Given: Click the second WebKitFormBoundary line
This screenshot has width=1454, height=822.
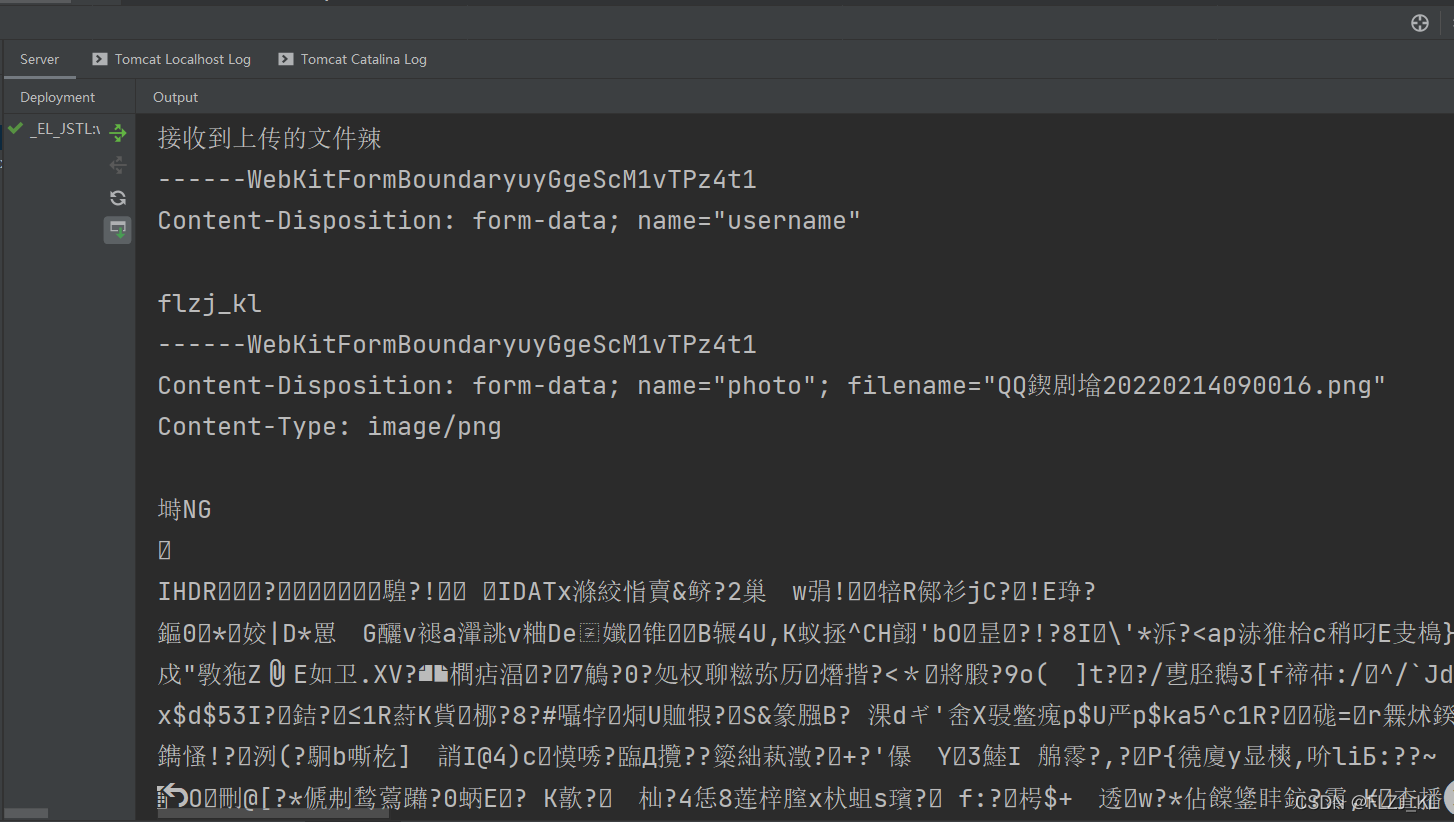Looking at the screenshot, I should [x=457, y=345].
